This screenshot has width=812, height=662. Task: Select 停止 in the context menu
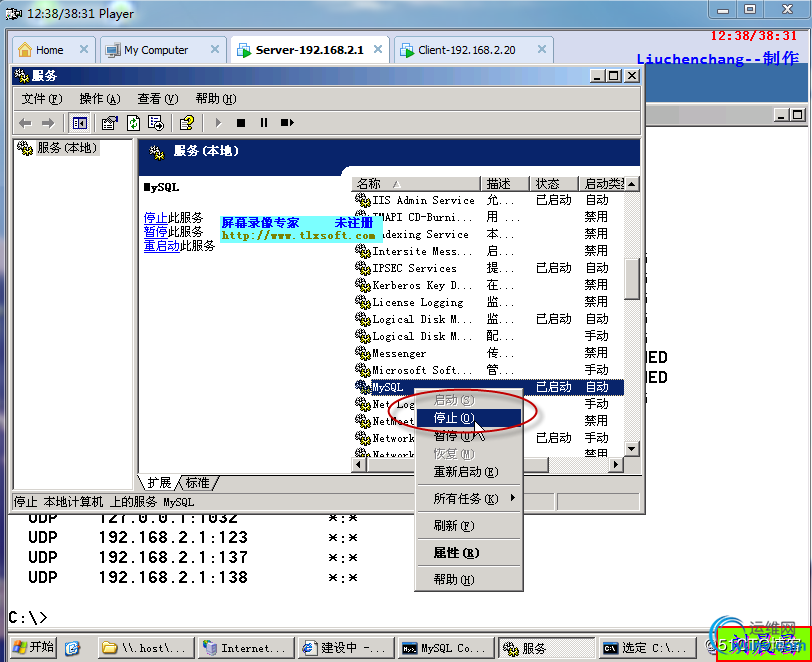[453, 417]
